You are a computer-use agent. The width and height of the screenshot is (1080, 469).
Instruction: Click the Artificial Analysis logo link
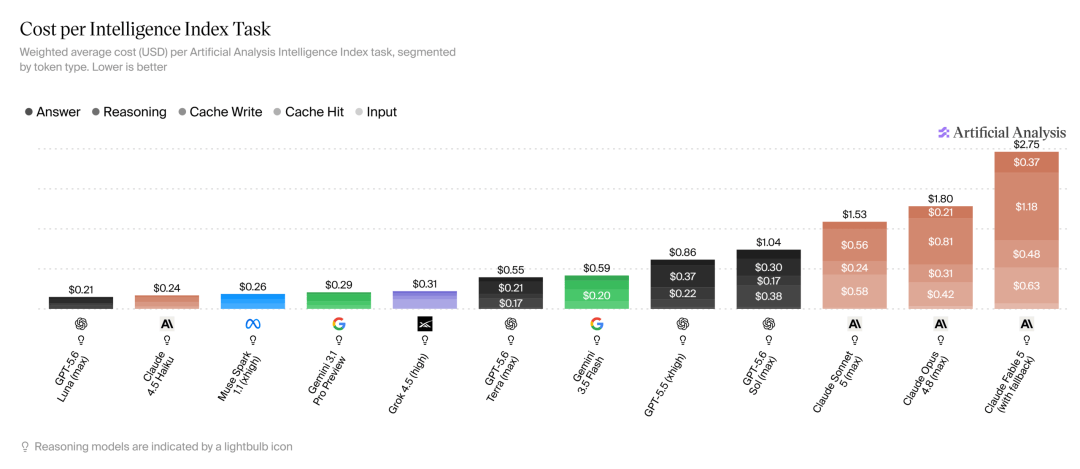(1002, 132)
